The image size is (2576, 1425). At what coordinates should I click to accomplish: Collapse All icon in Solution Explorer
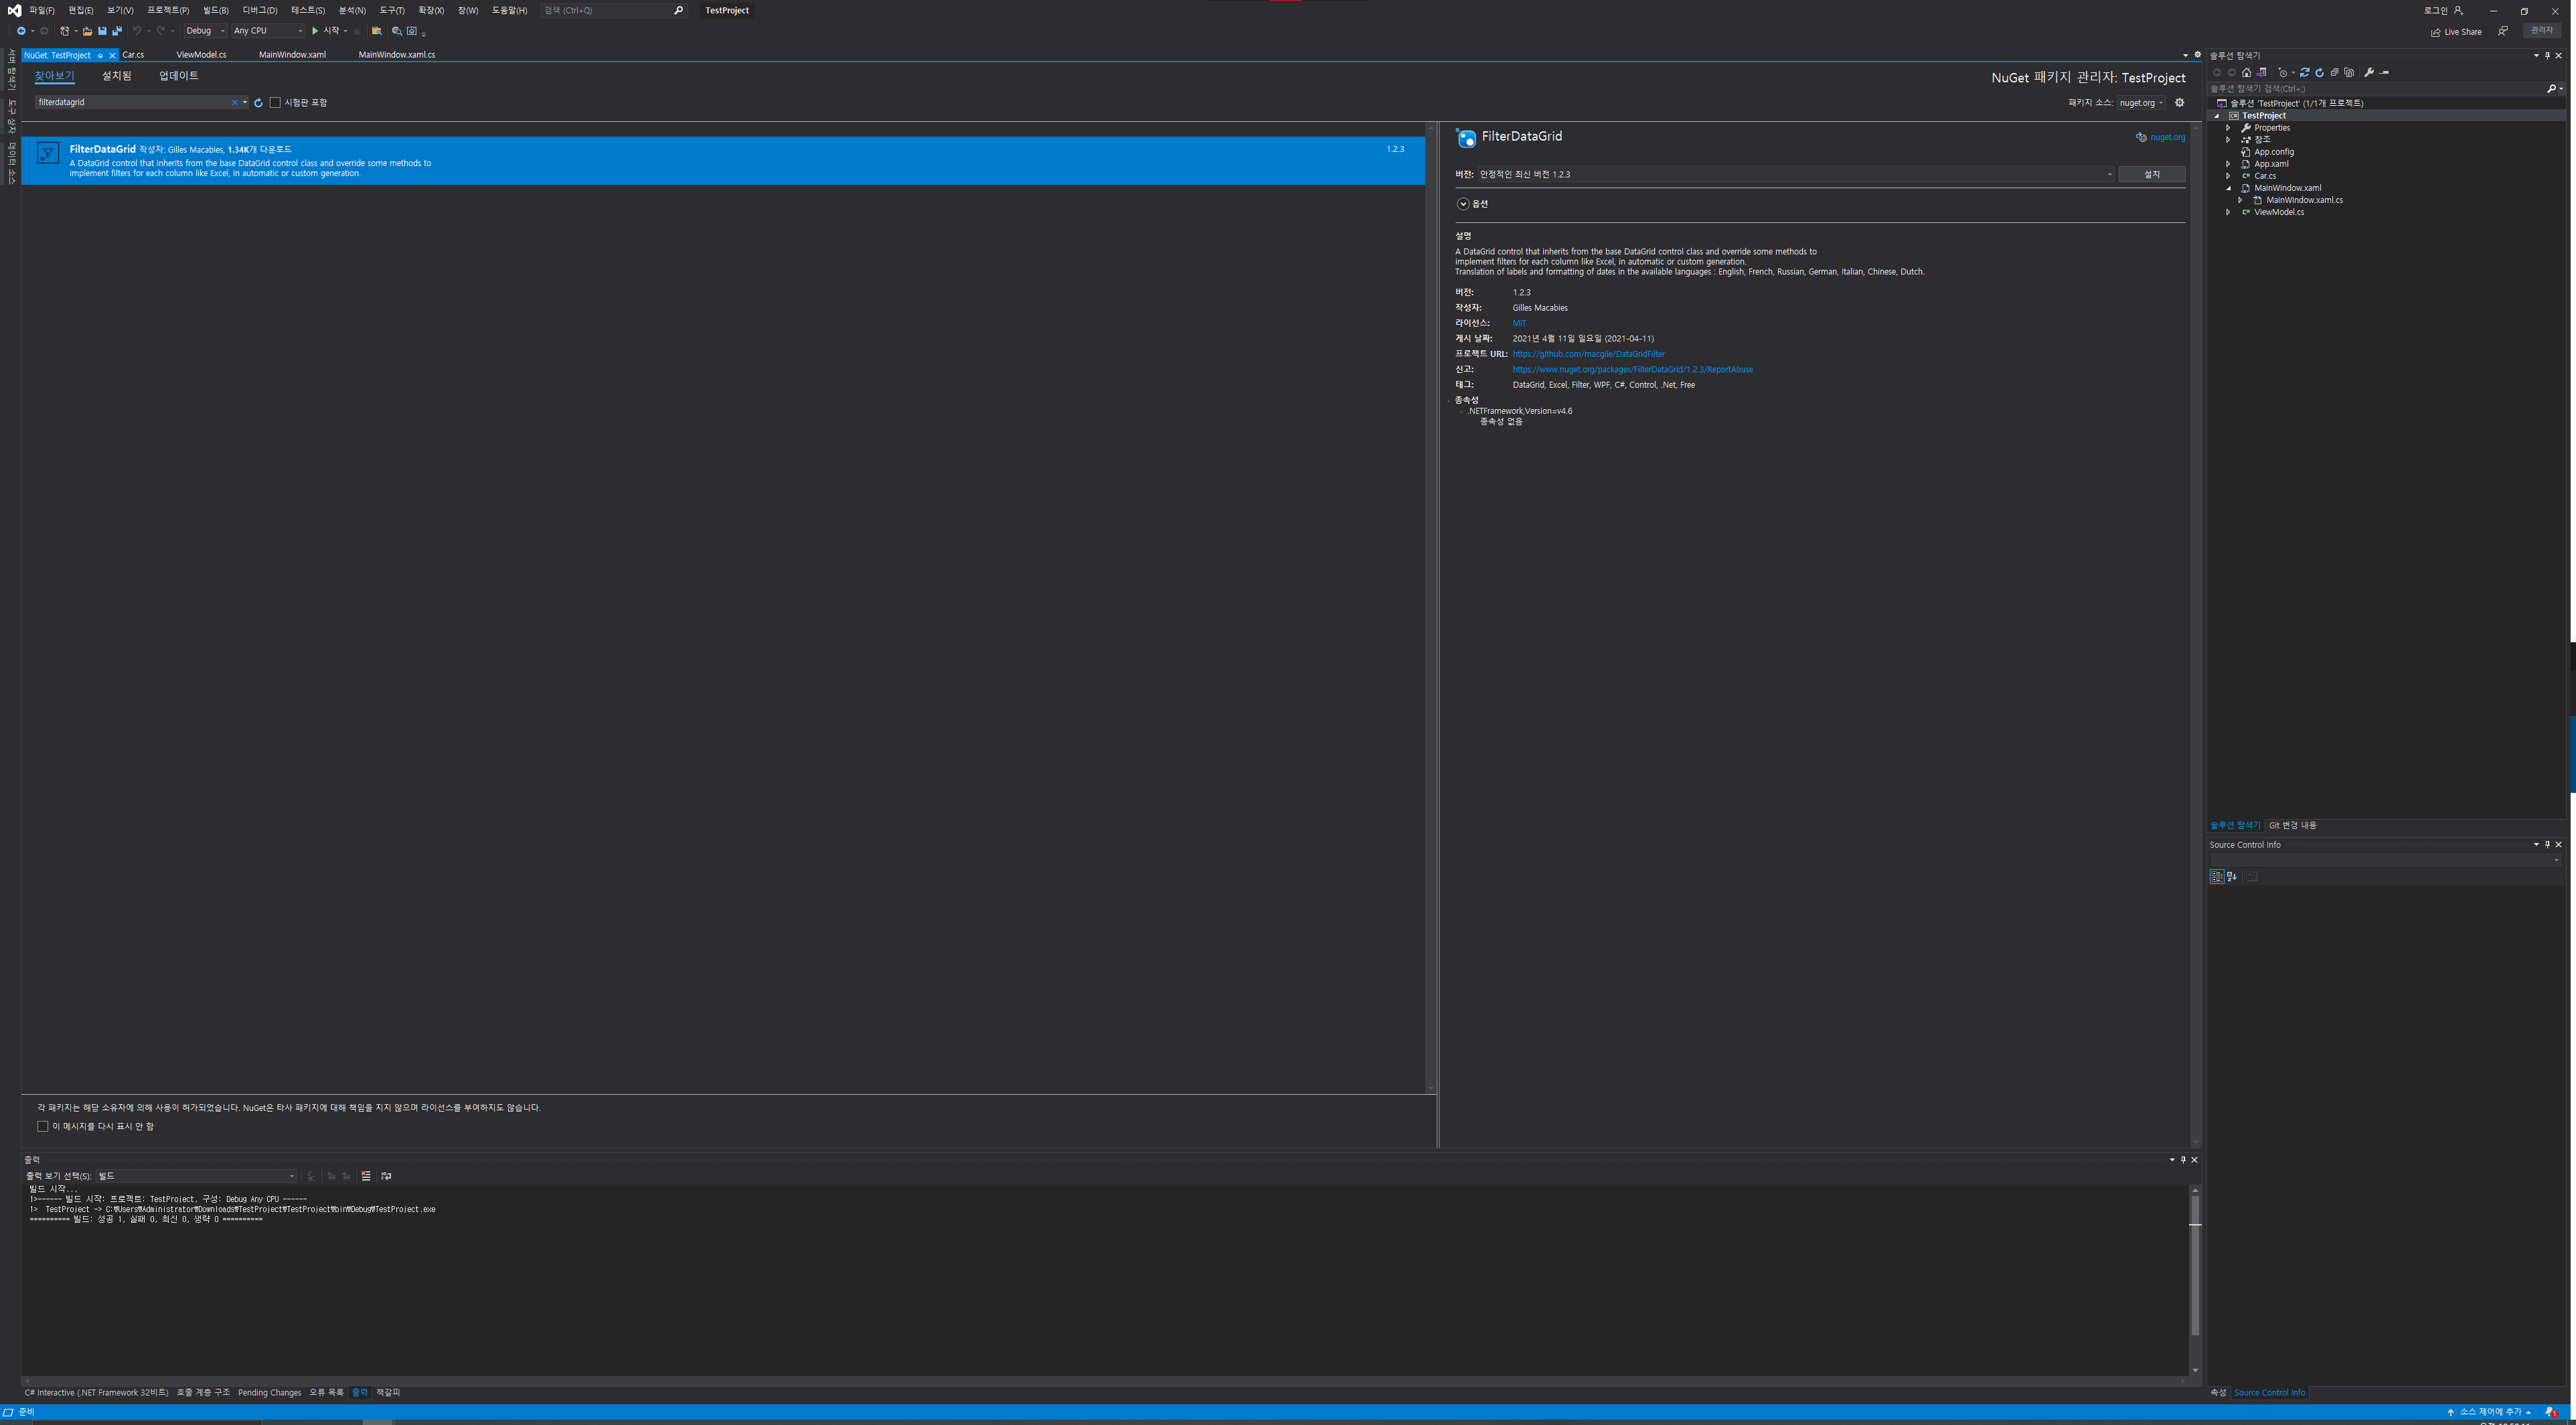pos(2335,72)
